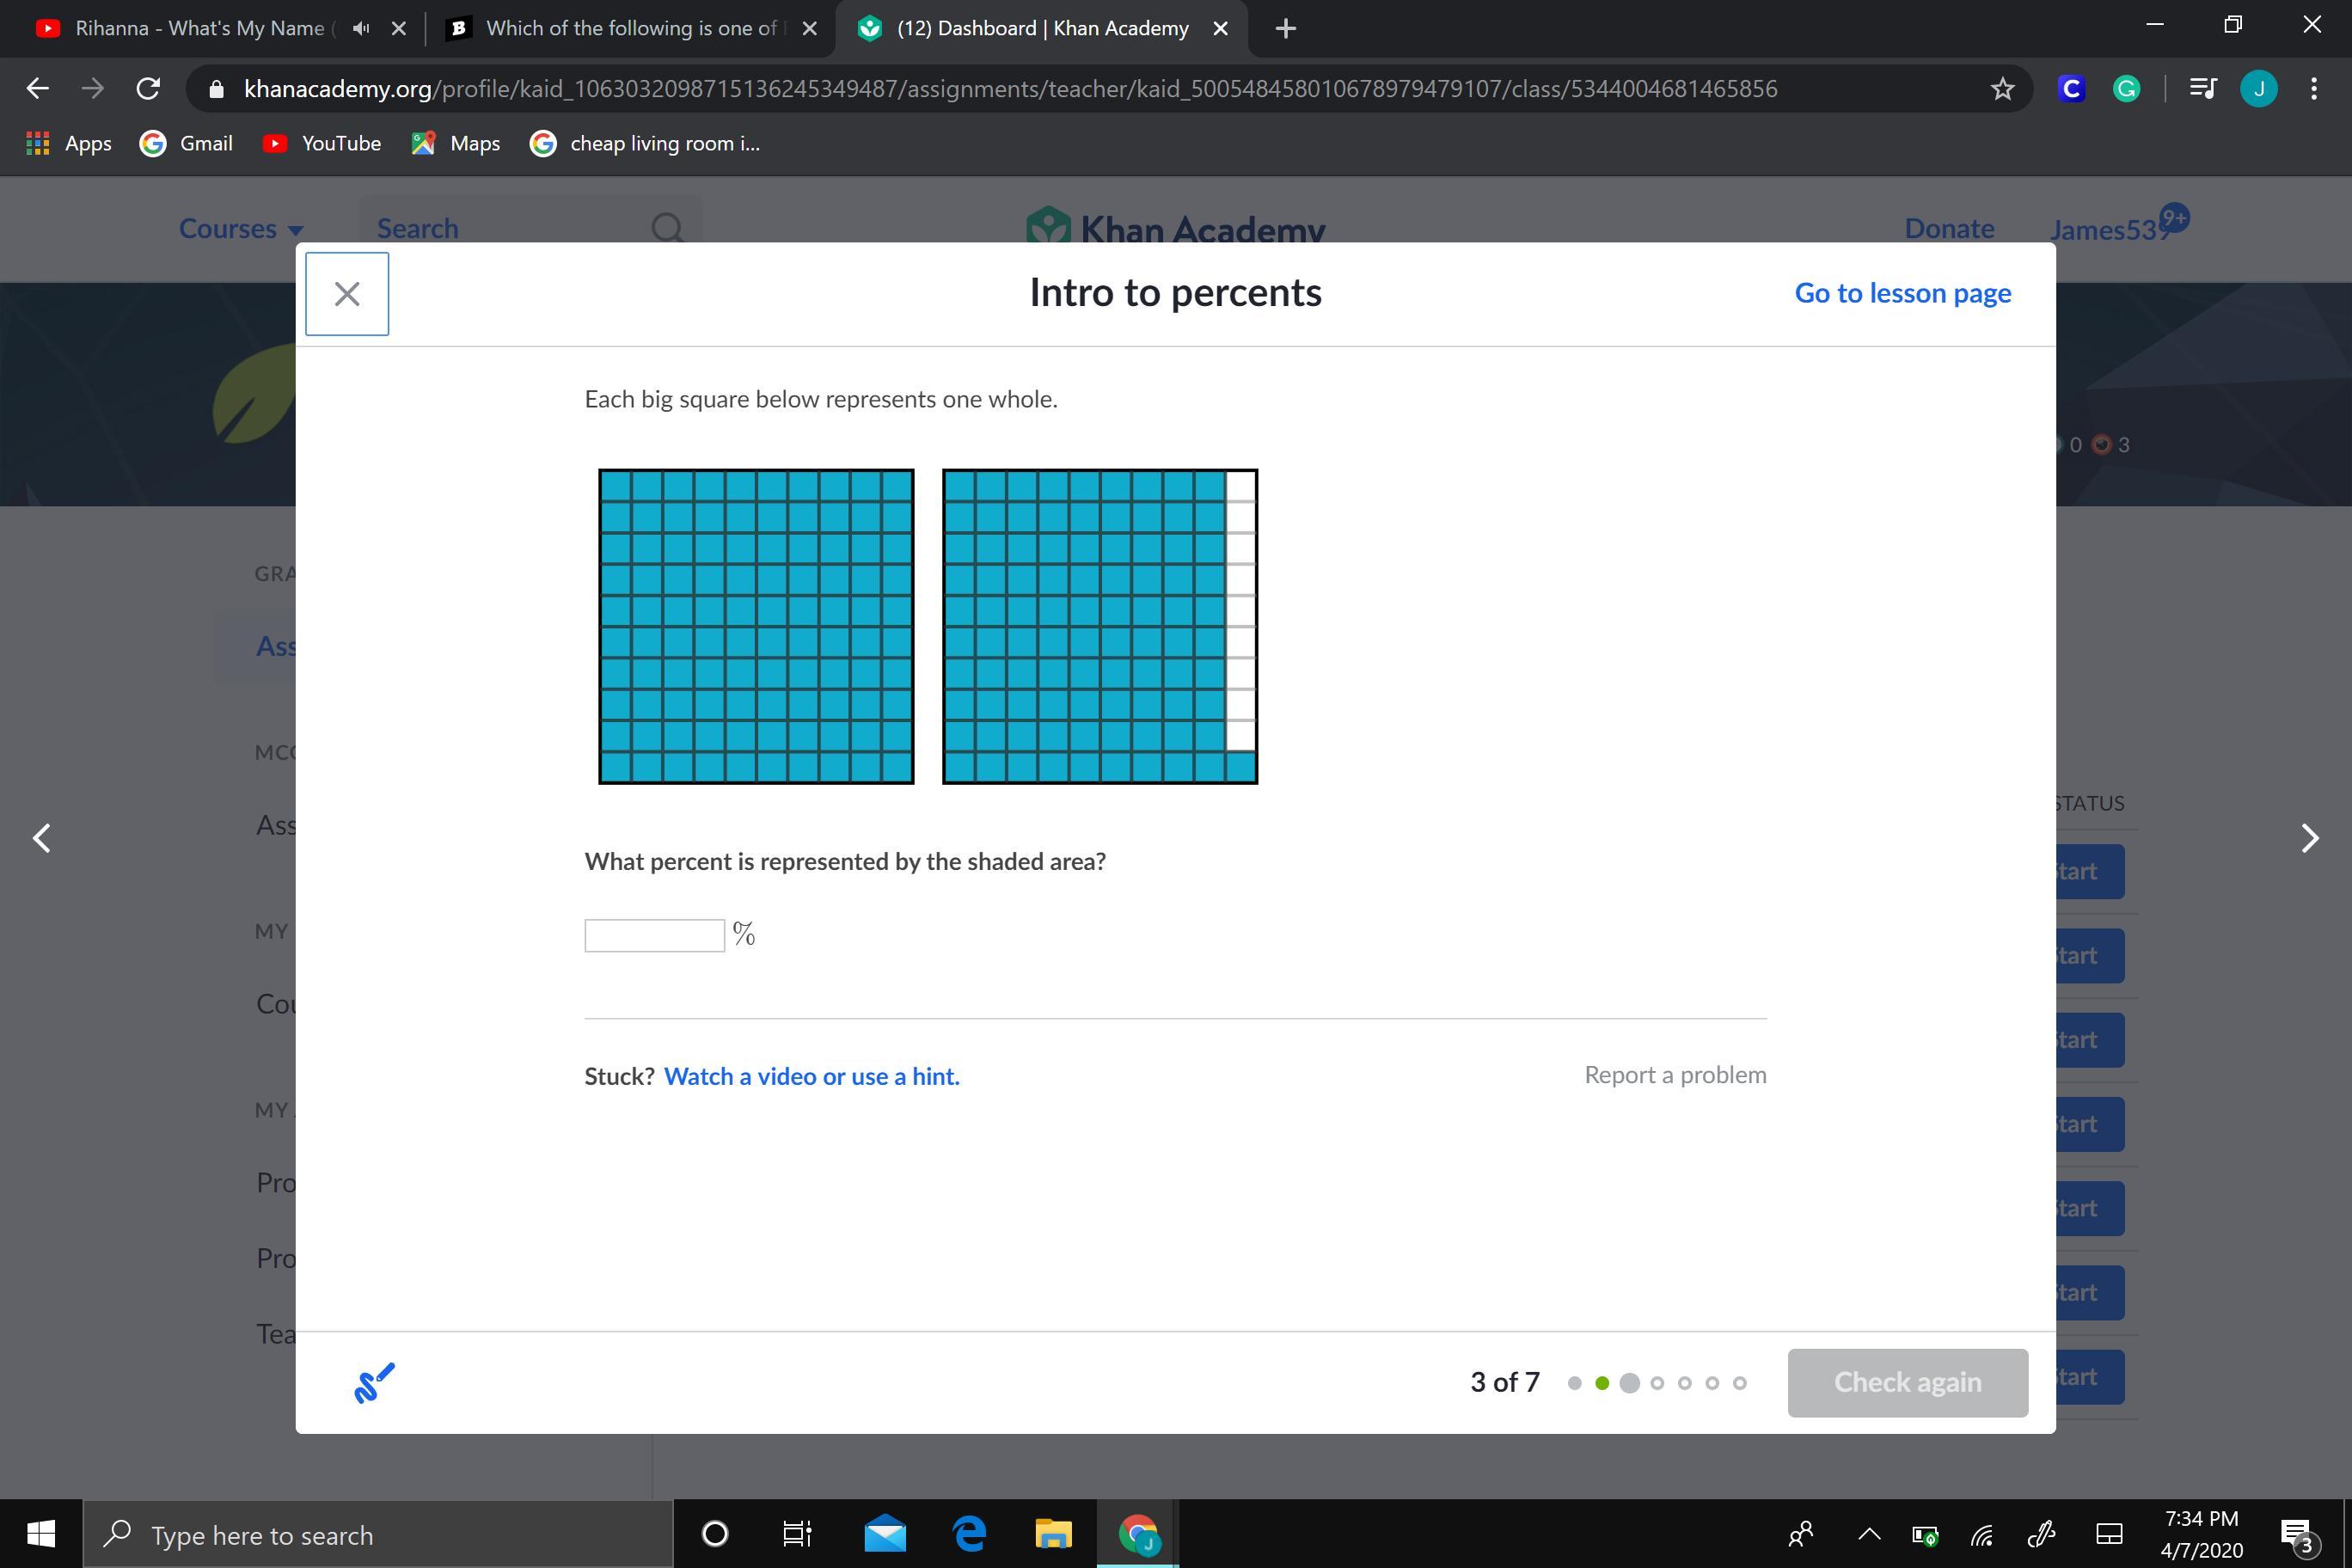Image resolution: width=2352 pixels, height=1568 pixels.
Task: Open the Chrome media control icon
Action: pos(2202,89)
